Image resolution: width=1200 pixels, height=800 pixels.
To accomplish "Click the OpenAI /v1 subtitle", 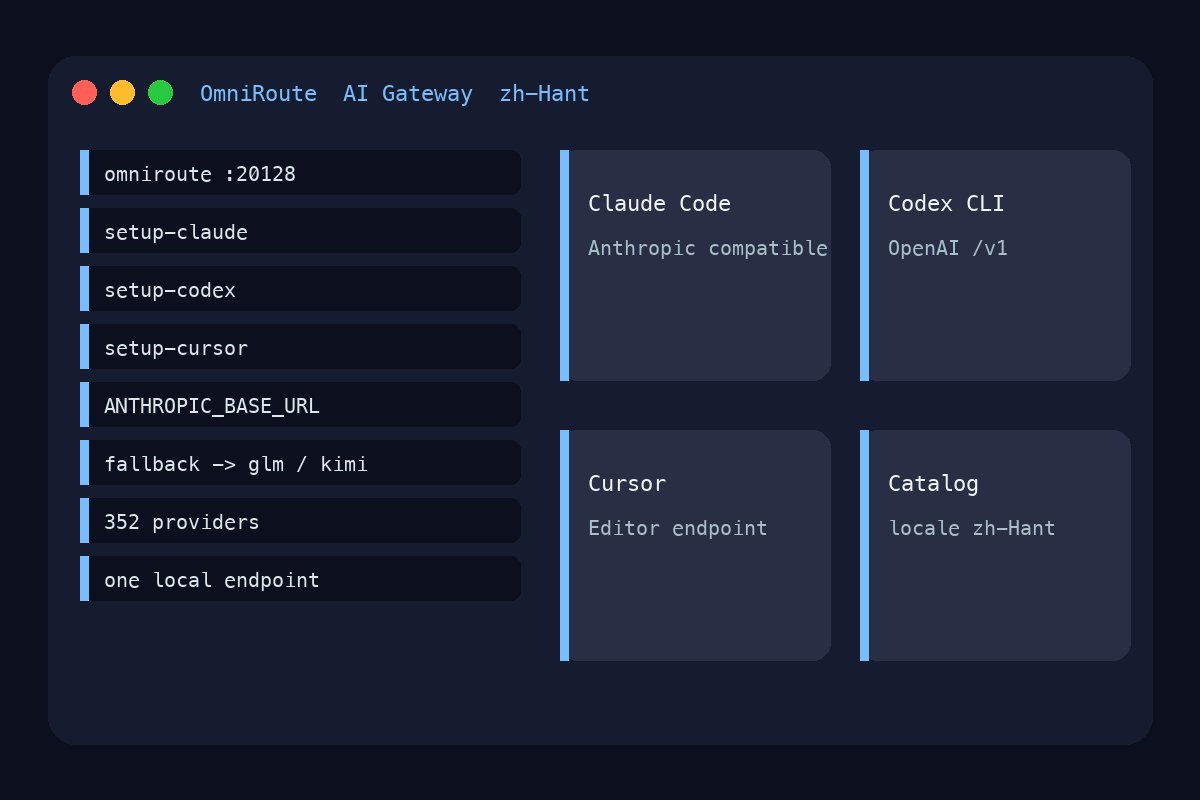I will (948, 248).
